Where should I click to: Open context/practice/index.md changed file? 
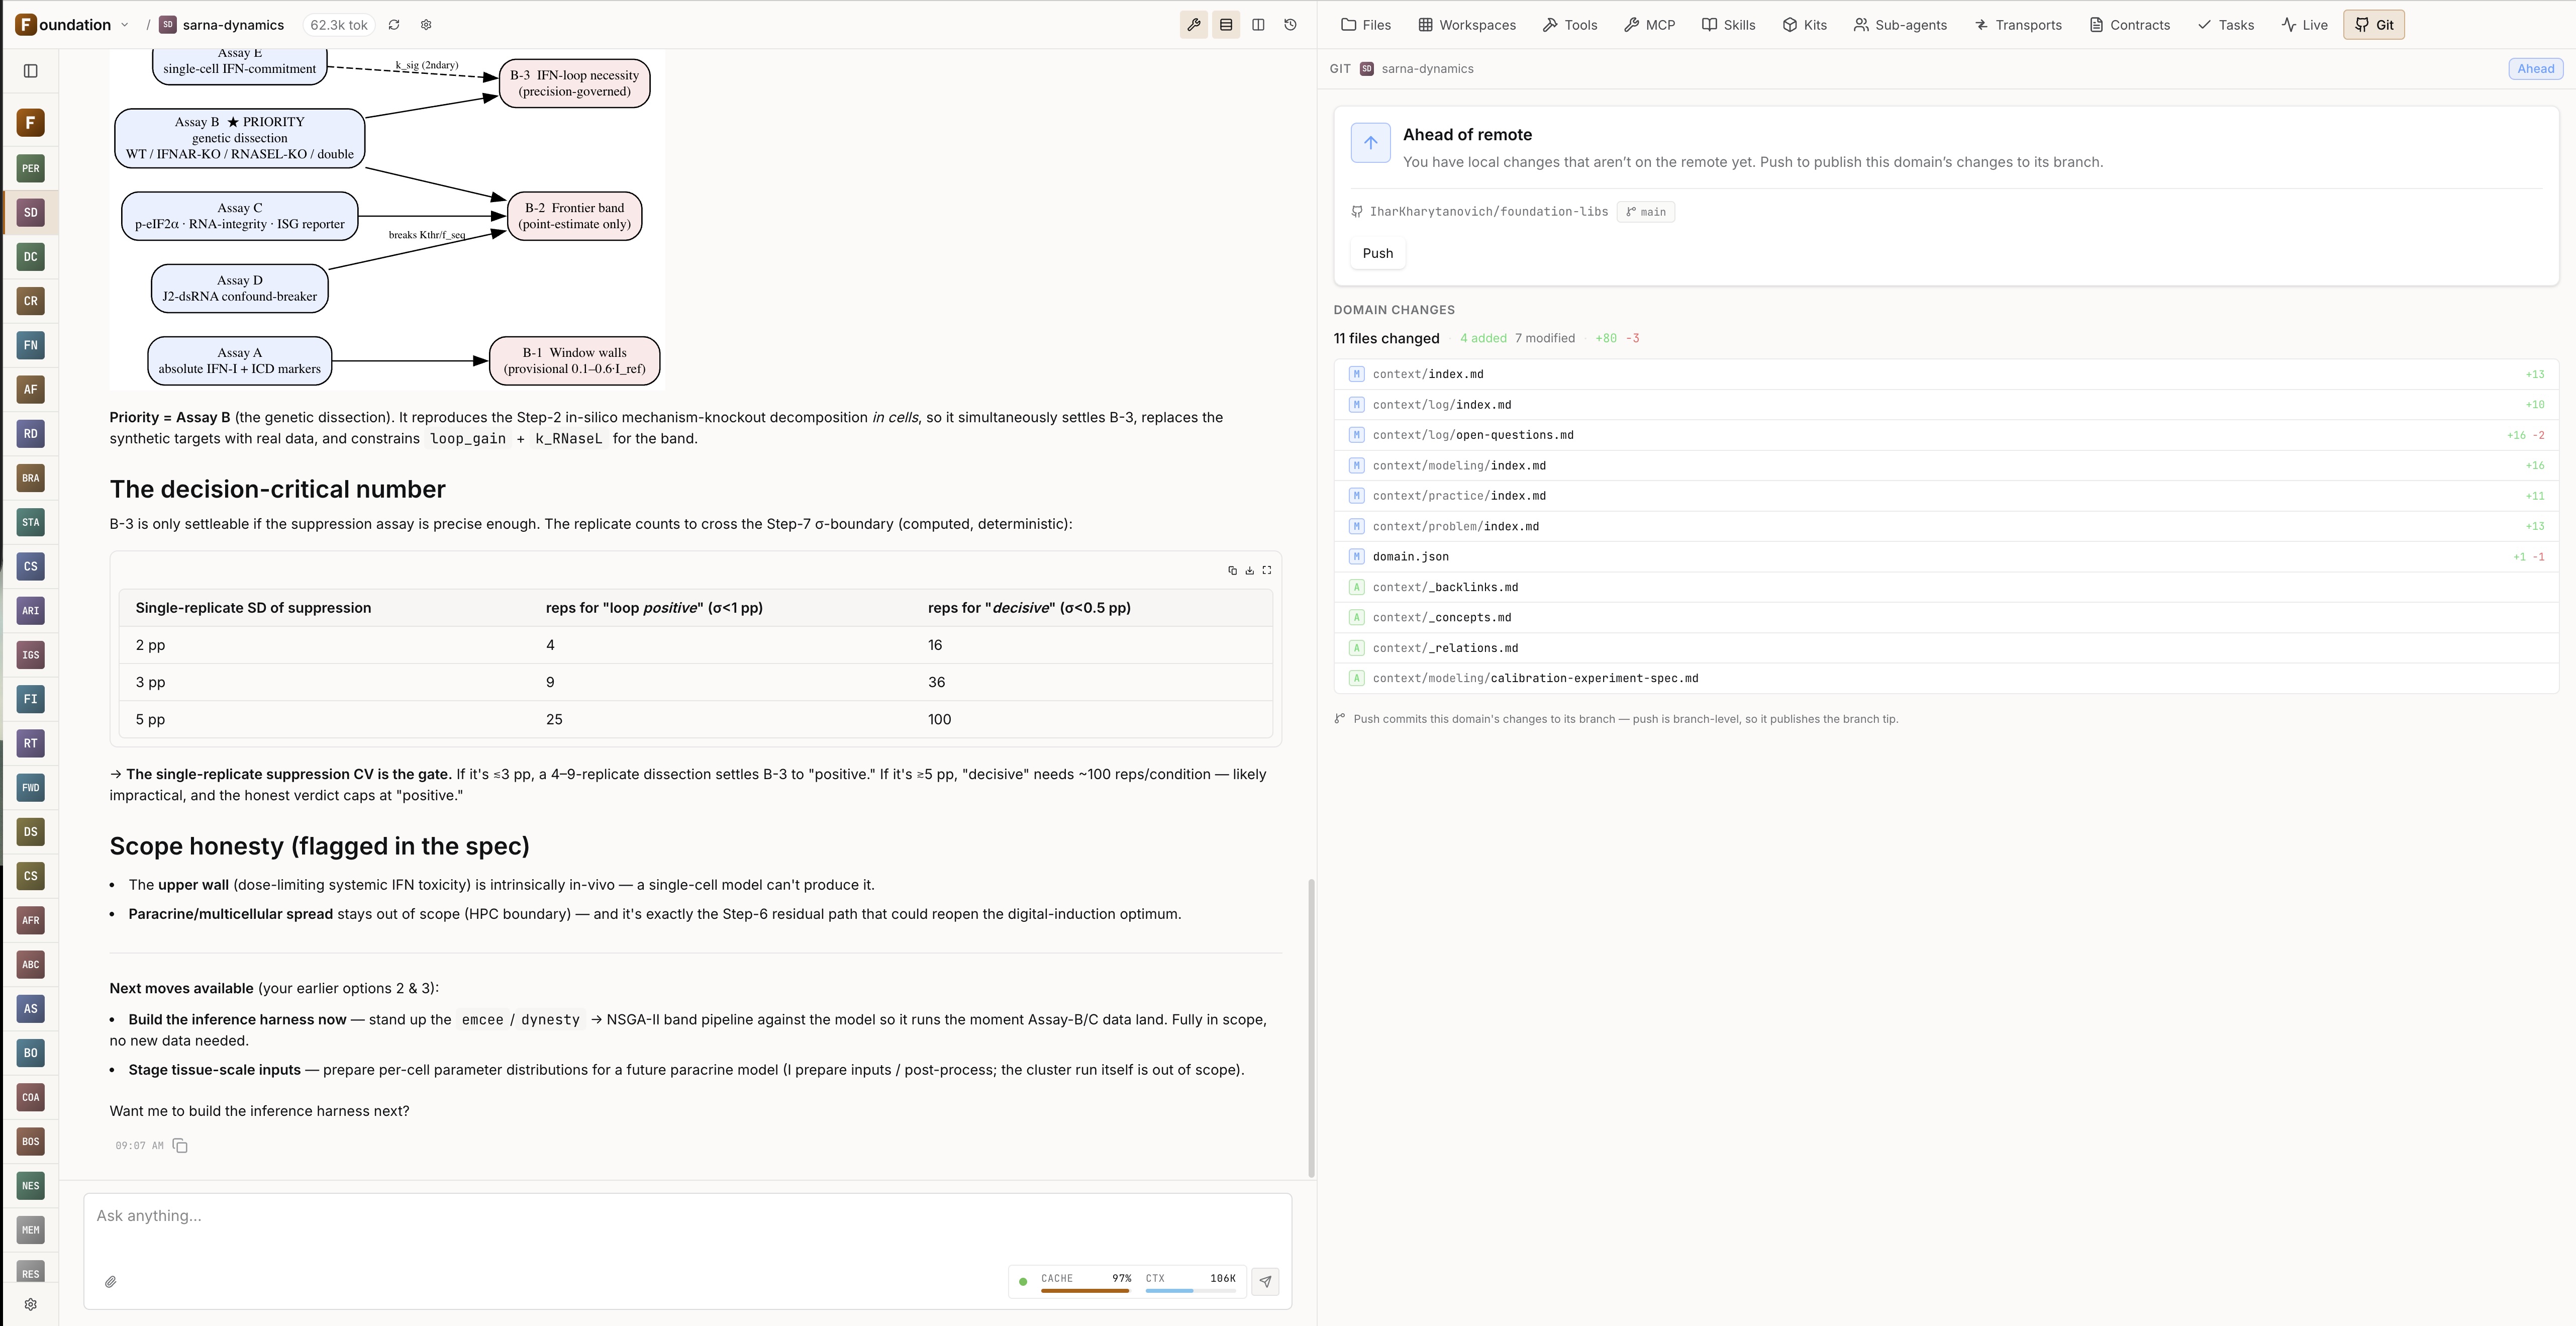pos(1946,496)
